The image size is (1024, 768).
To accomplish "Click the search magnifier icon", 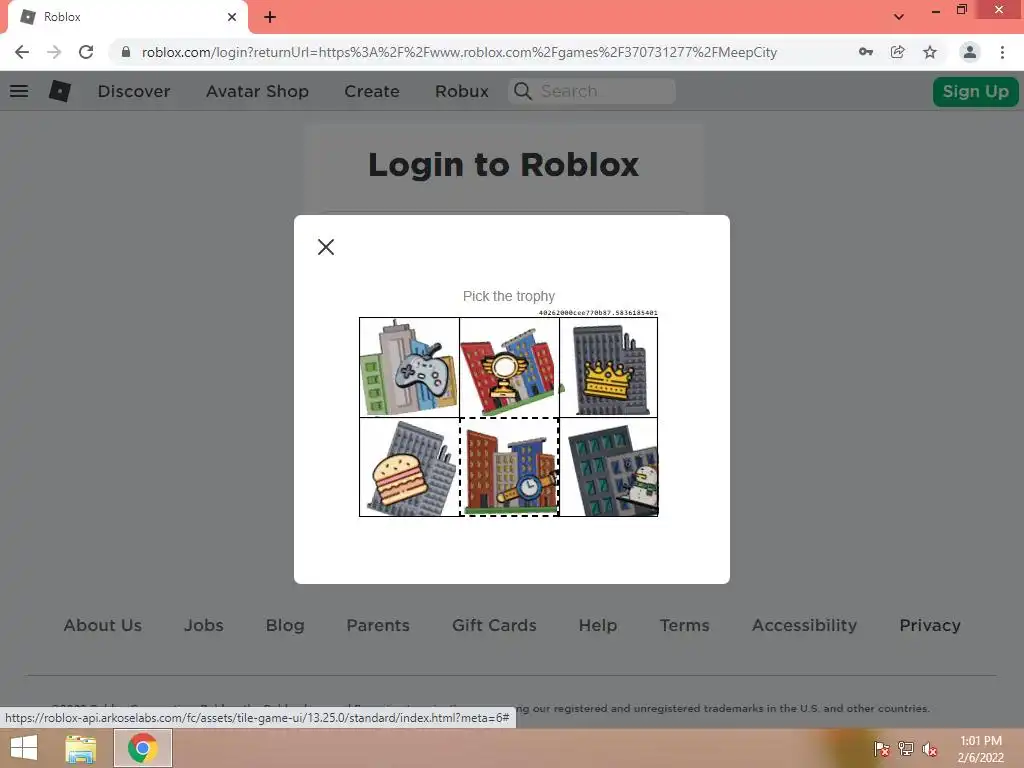I will [522, 91].
